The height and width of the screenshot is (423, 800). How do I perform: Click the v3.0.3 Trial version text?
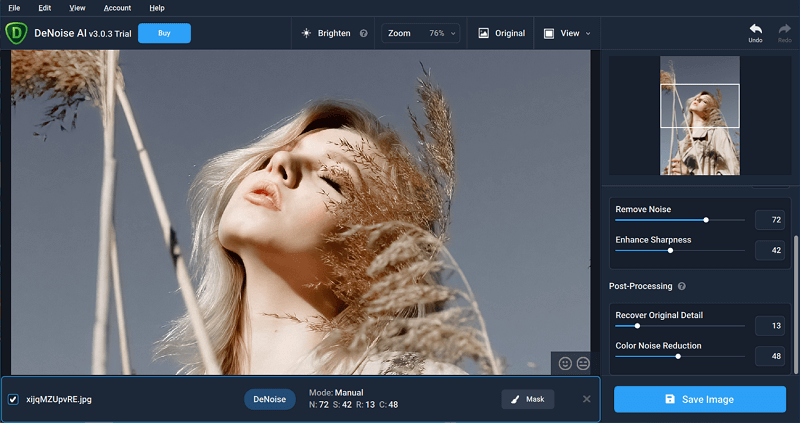110,34
